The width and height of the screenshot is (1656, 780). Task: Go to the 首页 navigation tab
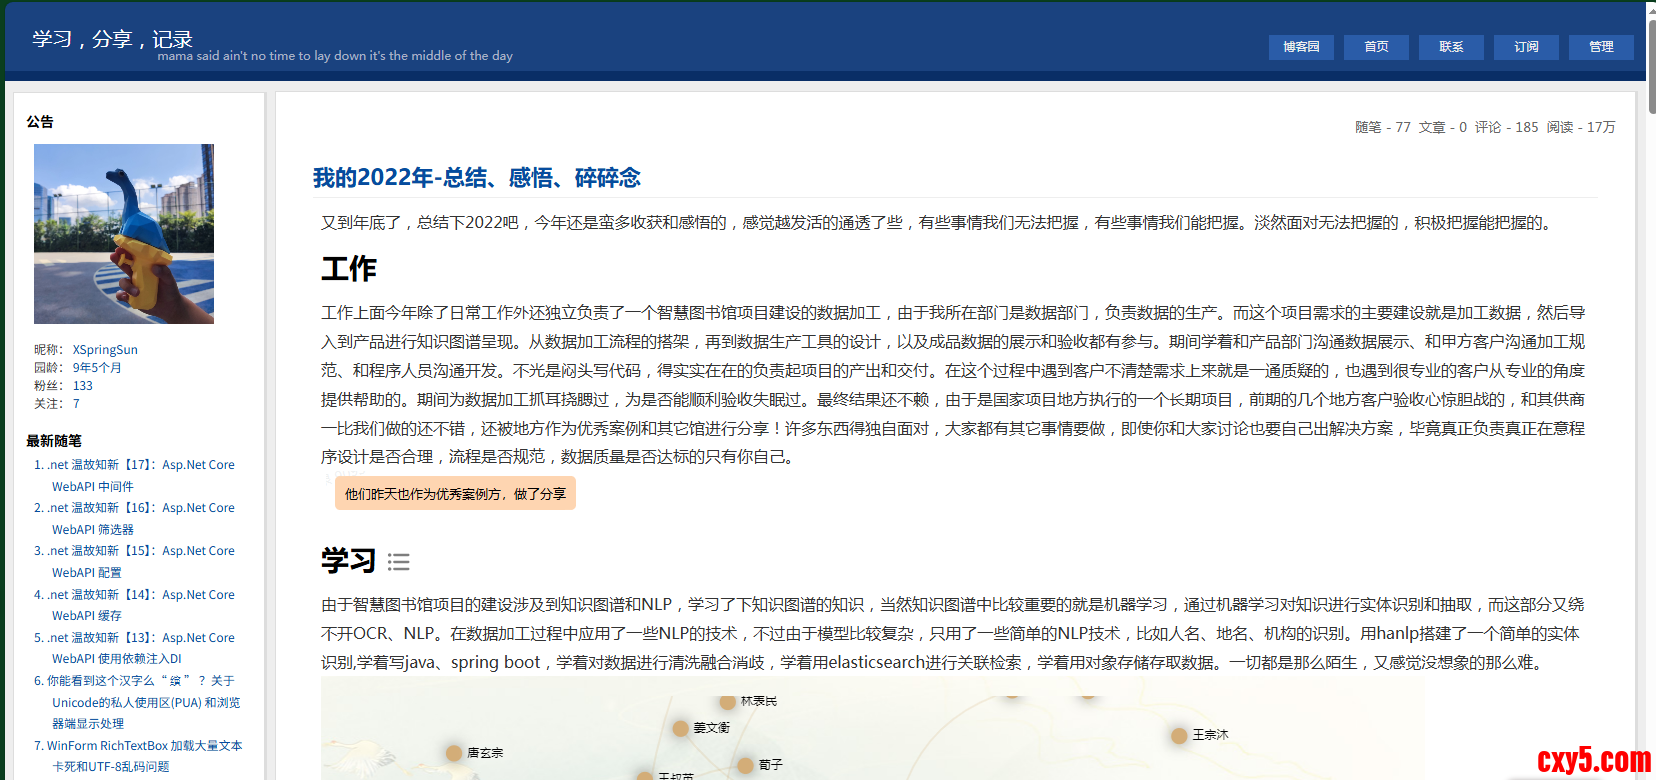1376,47
